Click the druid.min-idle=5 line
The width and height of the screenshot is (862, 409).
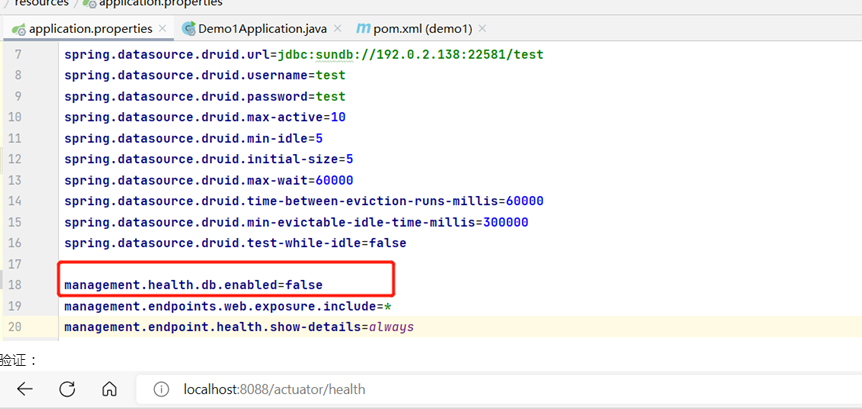click(x=194, y=138)
